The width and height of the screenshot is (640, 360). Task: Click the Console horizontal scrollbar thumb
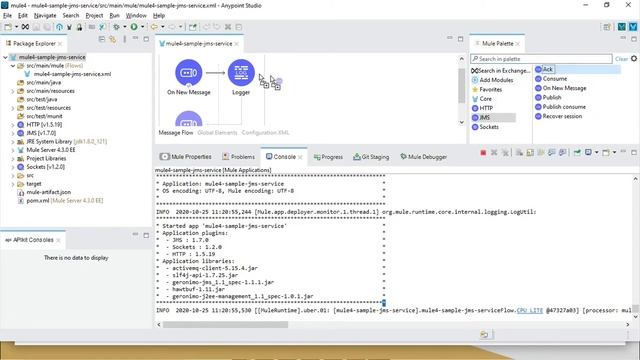225,325
